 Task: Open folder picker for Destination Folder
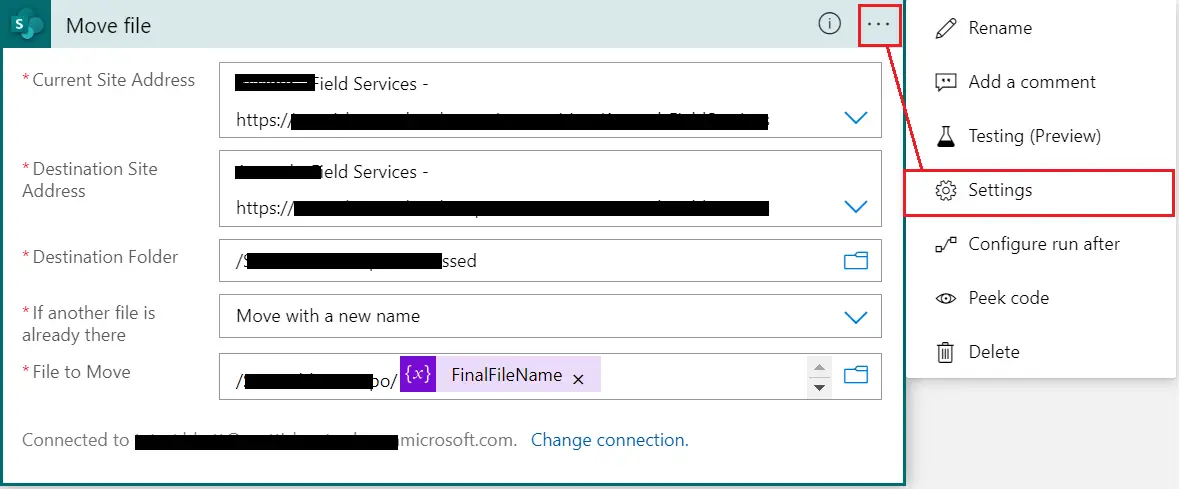855,261
